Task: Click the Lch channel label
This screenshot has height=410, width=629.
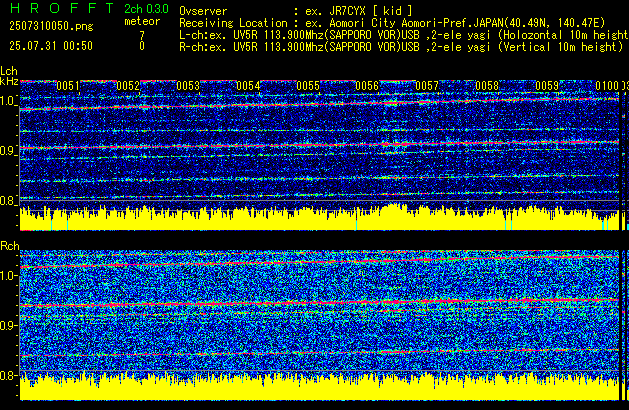Action: click(9, 71)
